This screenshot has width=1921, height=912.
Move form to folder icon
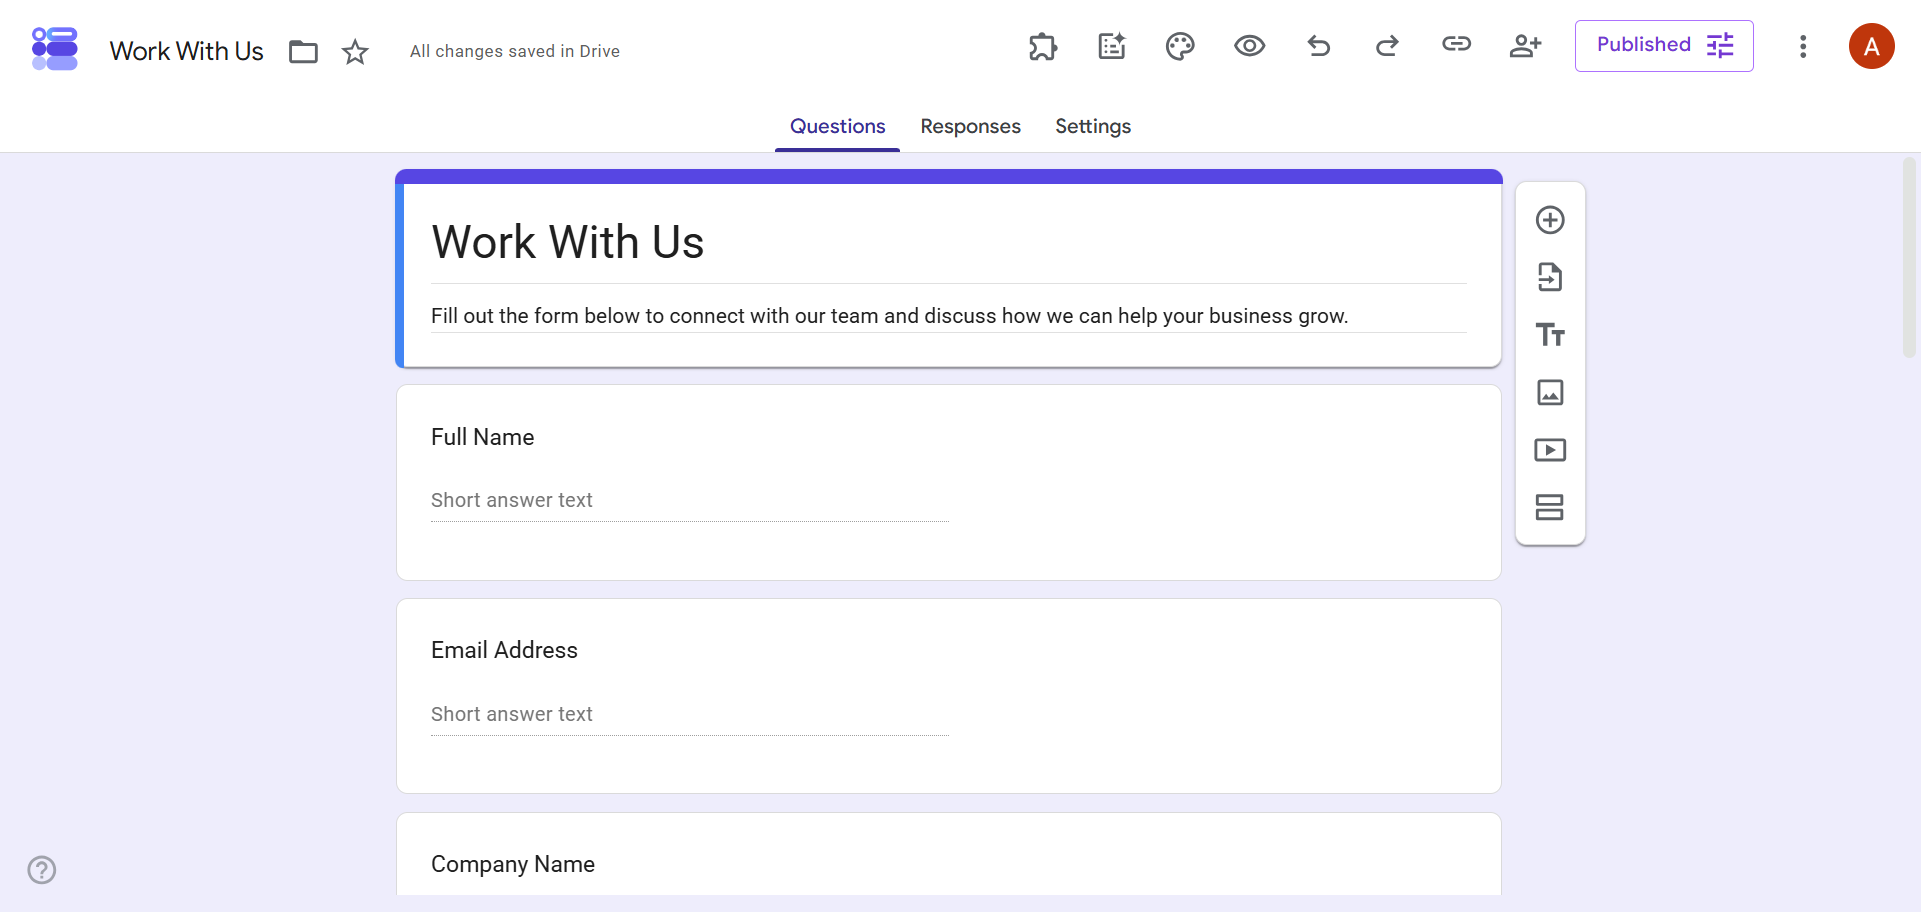coord(303,51)
